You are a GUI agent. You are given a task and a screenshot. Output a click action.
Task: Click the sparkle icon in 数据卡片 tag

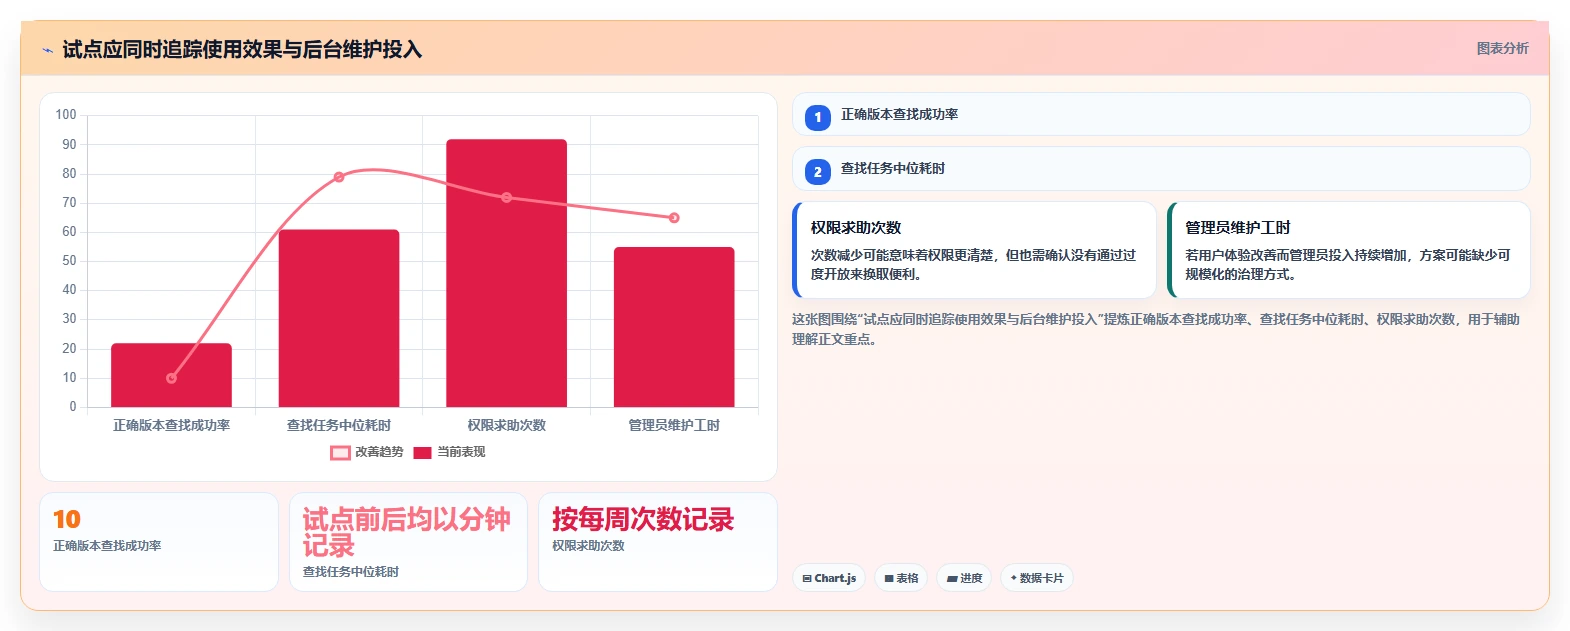(x=1013, y=578)
